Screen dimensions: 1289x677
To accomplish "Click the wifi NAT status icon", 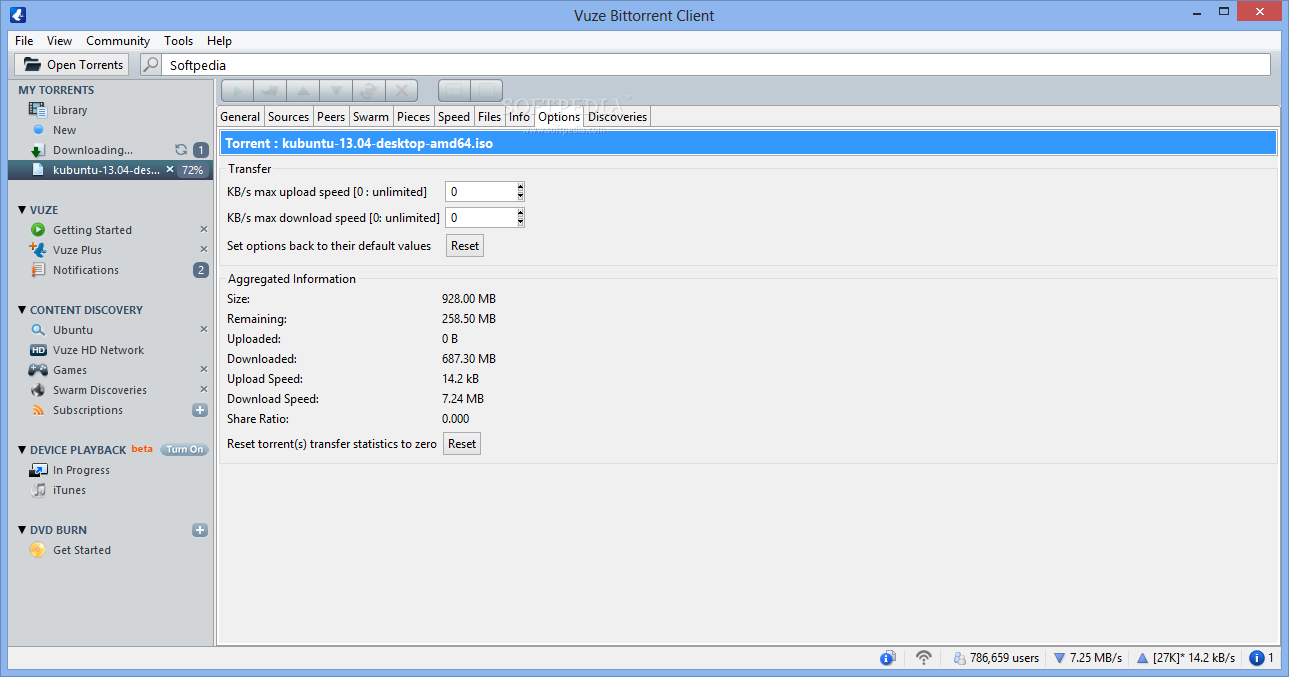I will pos(924,658).
